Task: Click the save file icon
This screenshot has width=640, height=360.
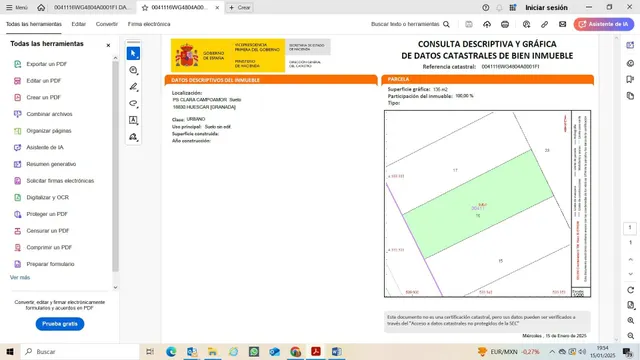Action: (469, 24)
